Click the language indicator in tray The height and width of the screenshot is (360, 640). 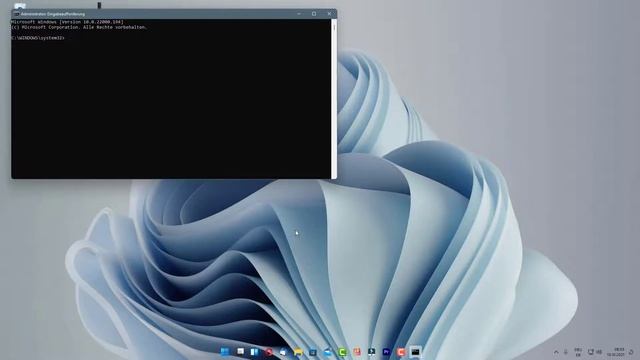(578, 352)
